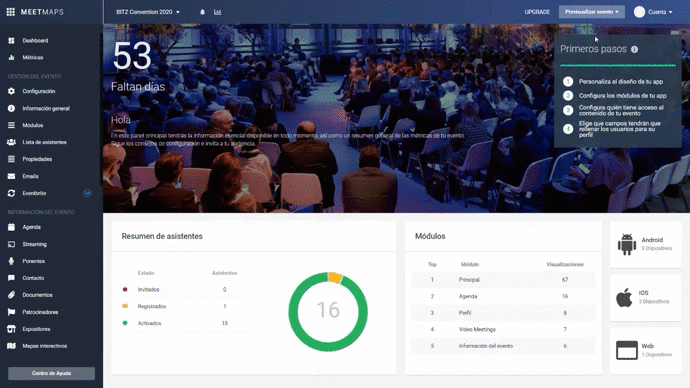Click the UPGRADE link
The height and width of the screenshot is (388, 690).
tap(537, 12)
